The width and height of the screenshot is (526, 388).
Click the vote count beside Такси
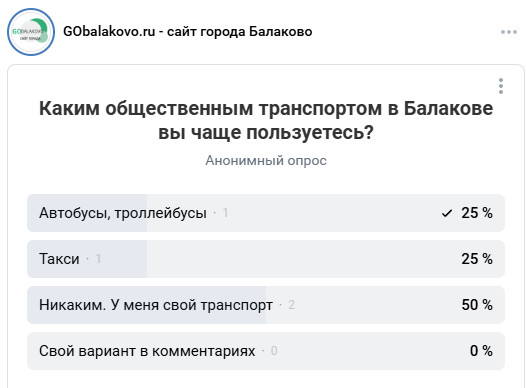pos(98,259)
